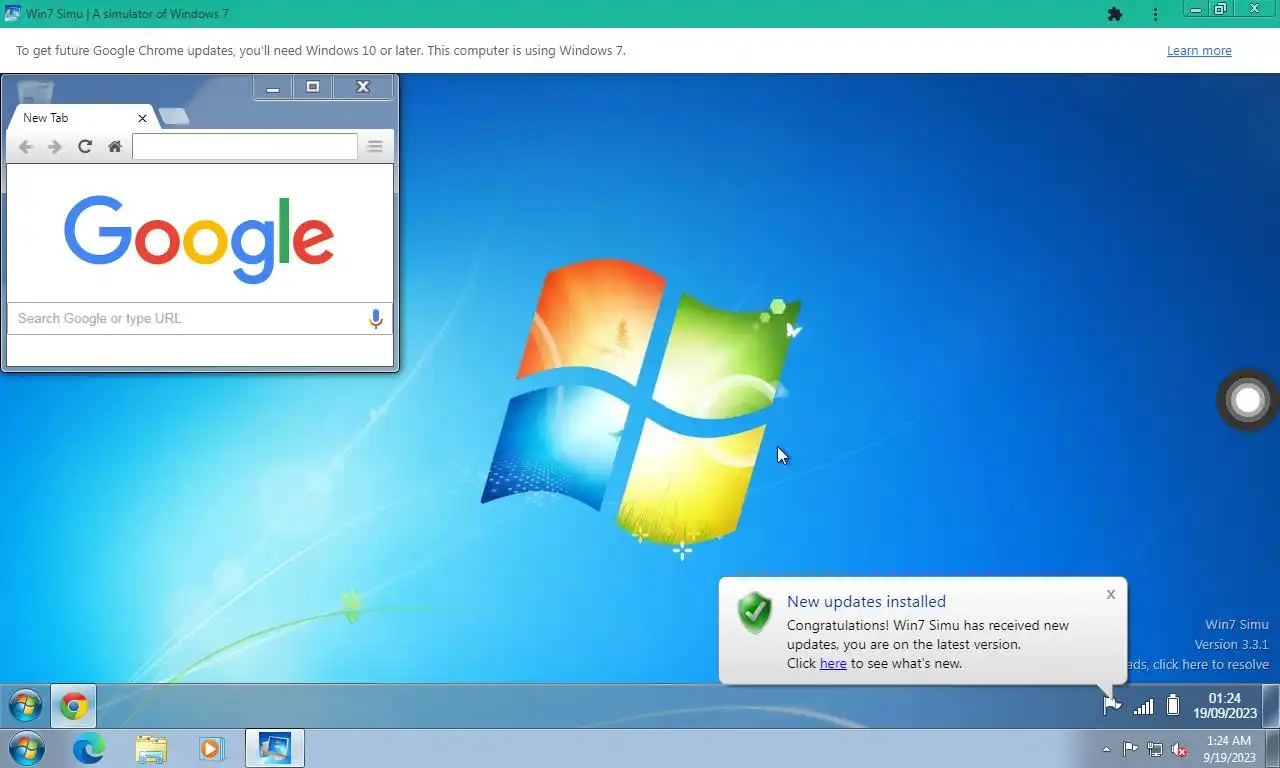Open the simulator's Start menu orb

click(x=25, y=706)
